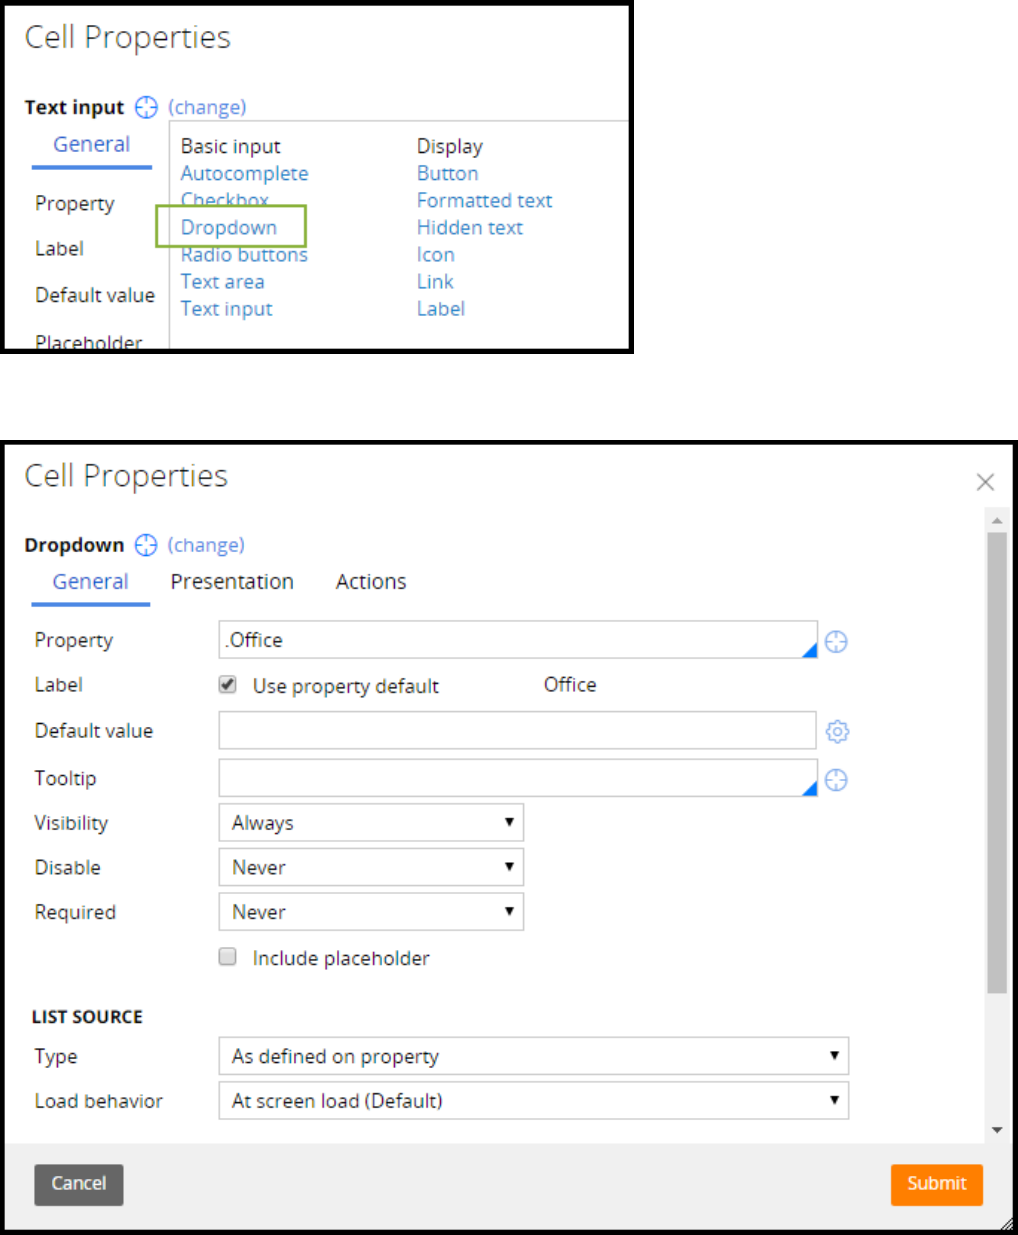Screen dimensions: 1018x1235
Task: Switch to the Presentation tab
Action: (232, 582)
